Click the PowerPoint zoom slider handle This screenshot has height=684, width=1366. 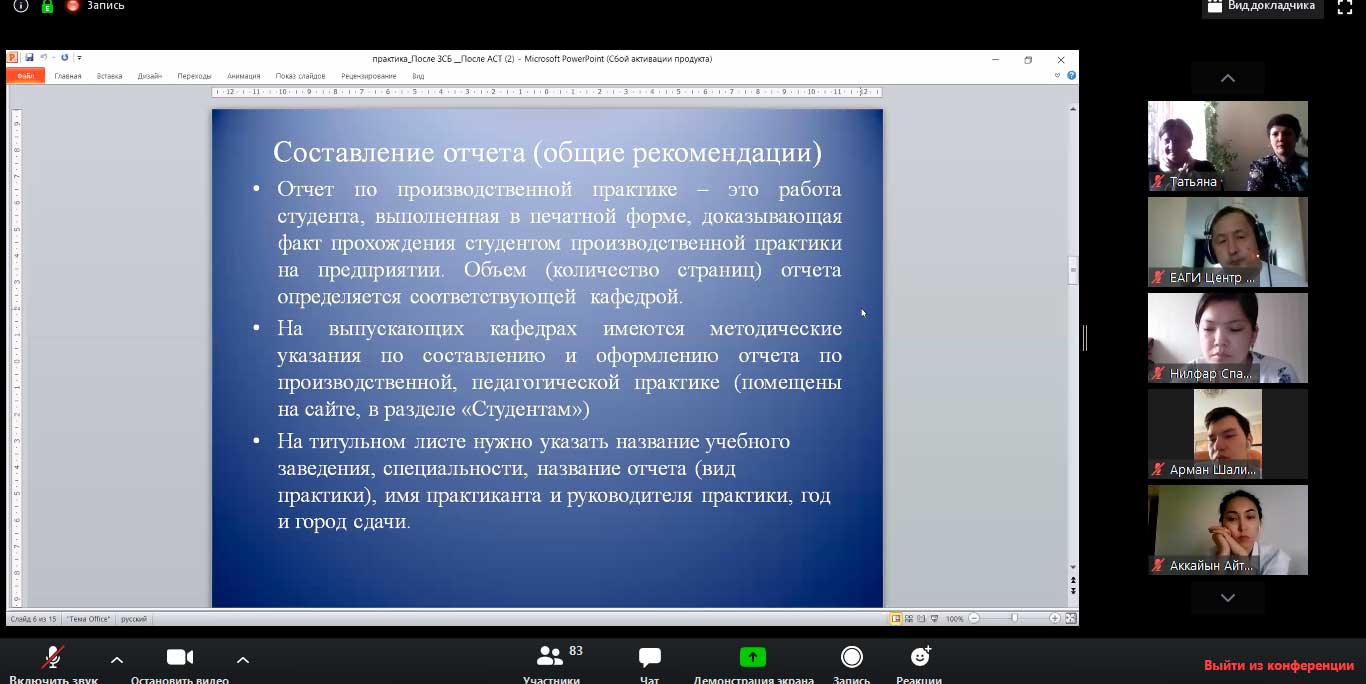[x=1014, y=619]
